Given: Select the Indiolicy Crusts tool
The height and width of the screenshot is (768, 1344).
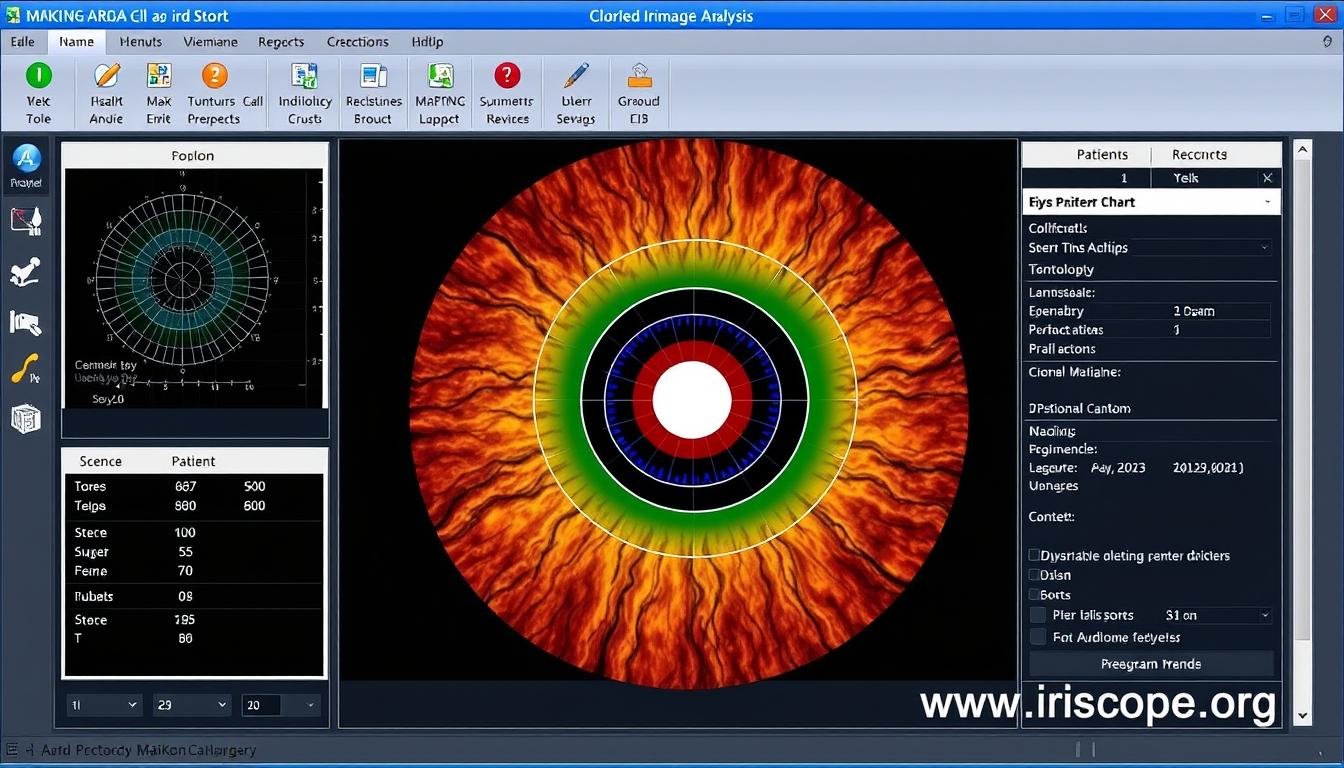Looking at the screenshot, I should [304, 92].
